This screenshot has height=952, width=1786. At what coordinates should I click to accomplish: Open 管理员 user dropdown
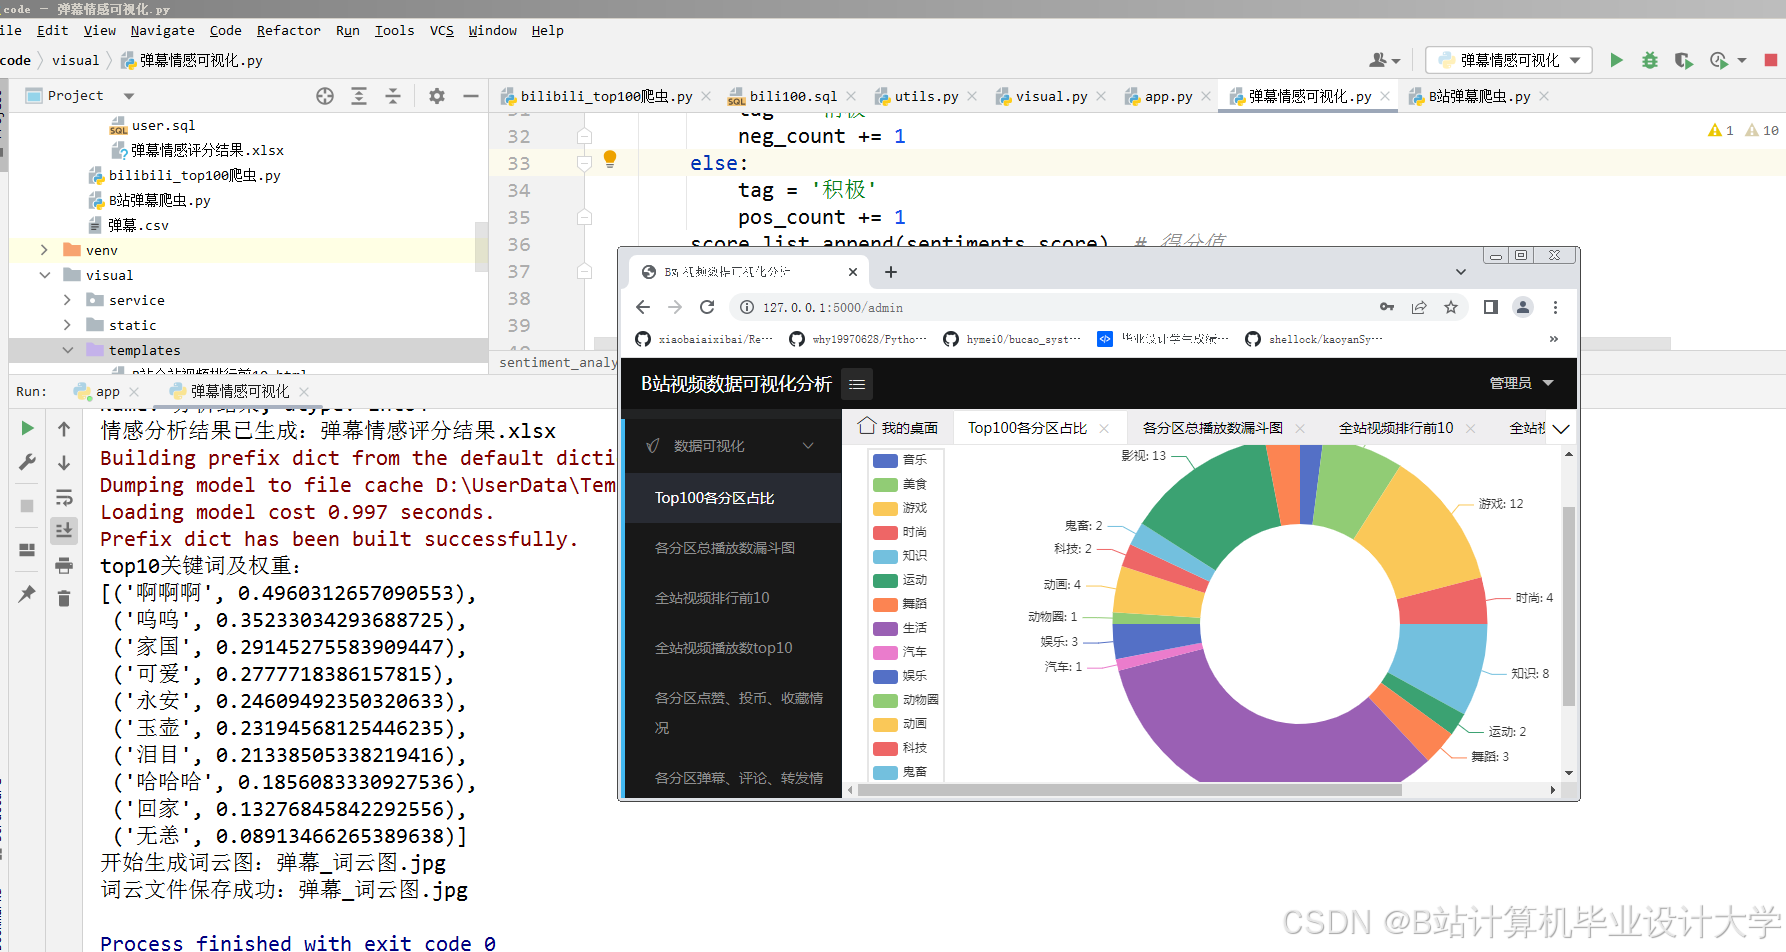click(1521, 383)
